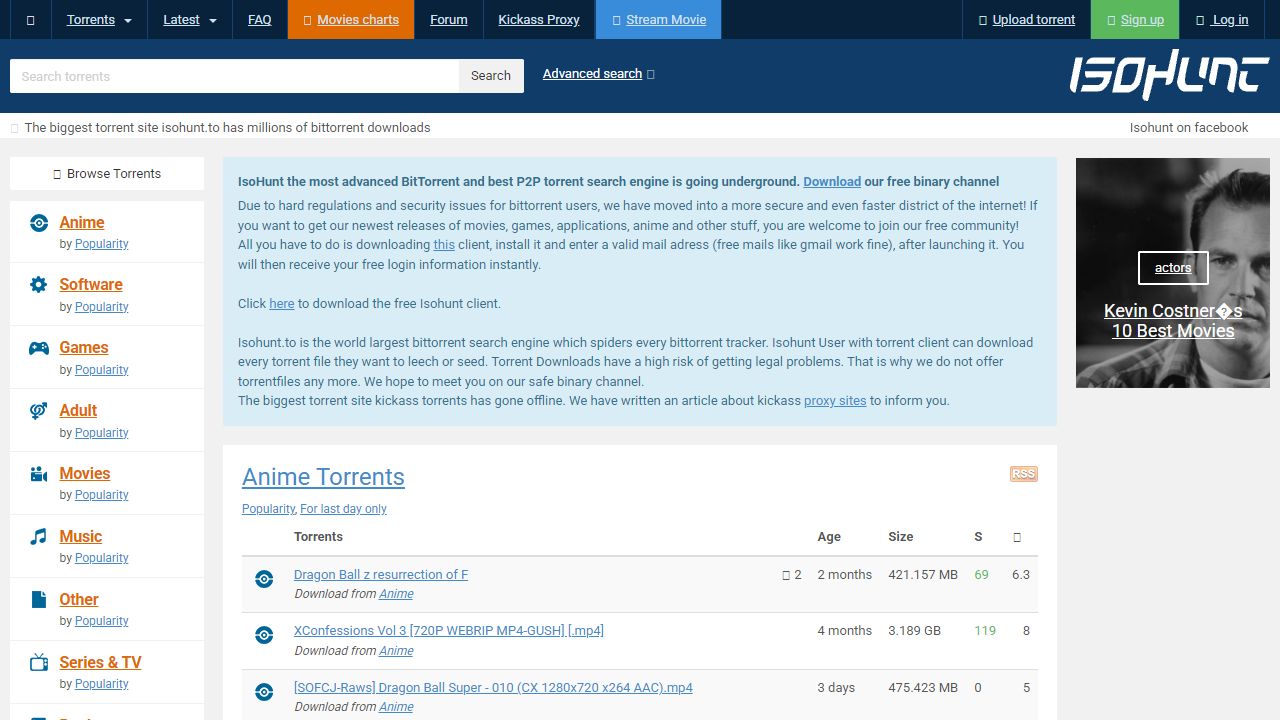
Task: Click the RSS feed icon for Anime Torrents
Action: point(1024,474)
